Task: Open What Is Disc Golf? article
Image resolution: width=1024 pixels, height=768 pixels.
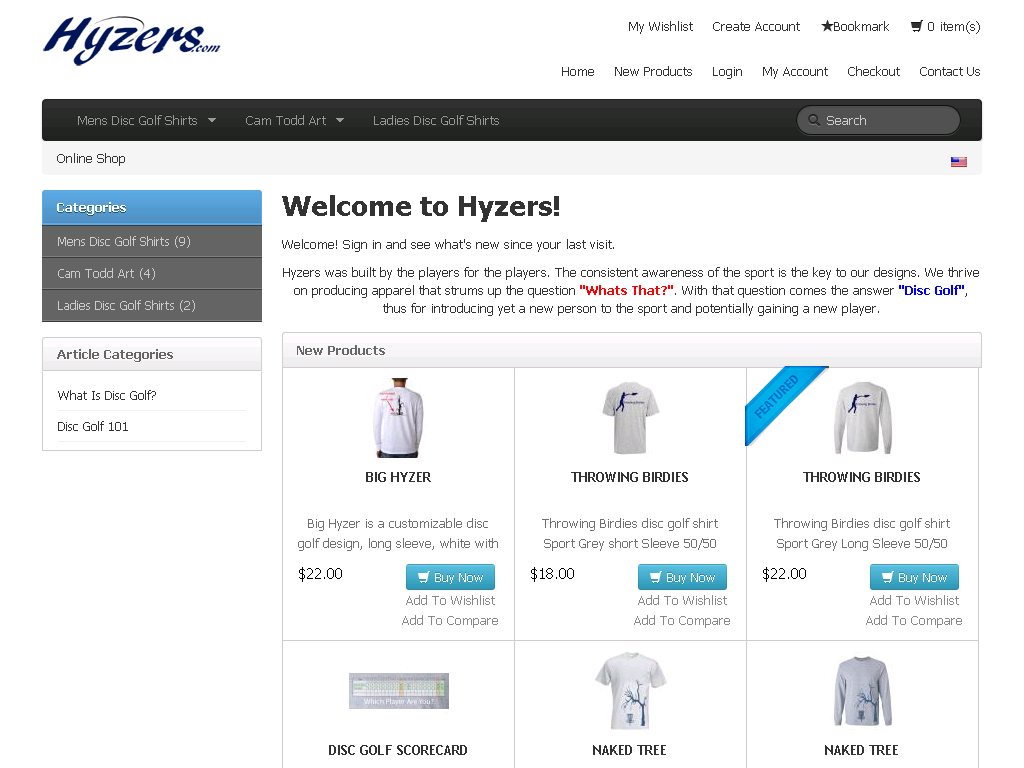Action: [x=107, y=395]
